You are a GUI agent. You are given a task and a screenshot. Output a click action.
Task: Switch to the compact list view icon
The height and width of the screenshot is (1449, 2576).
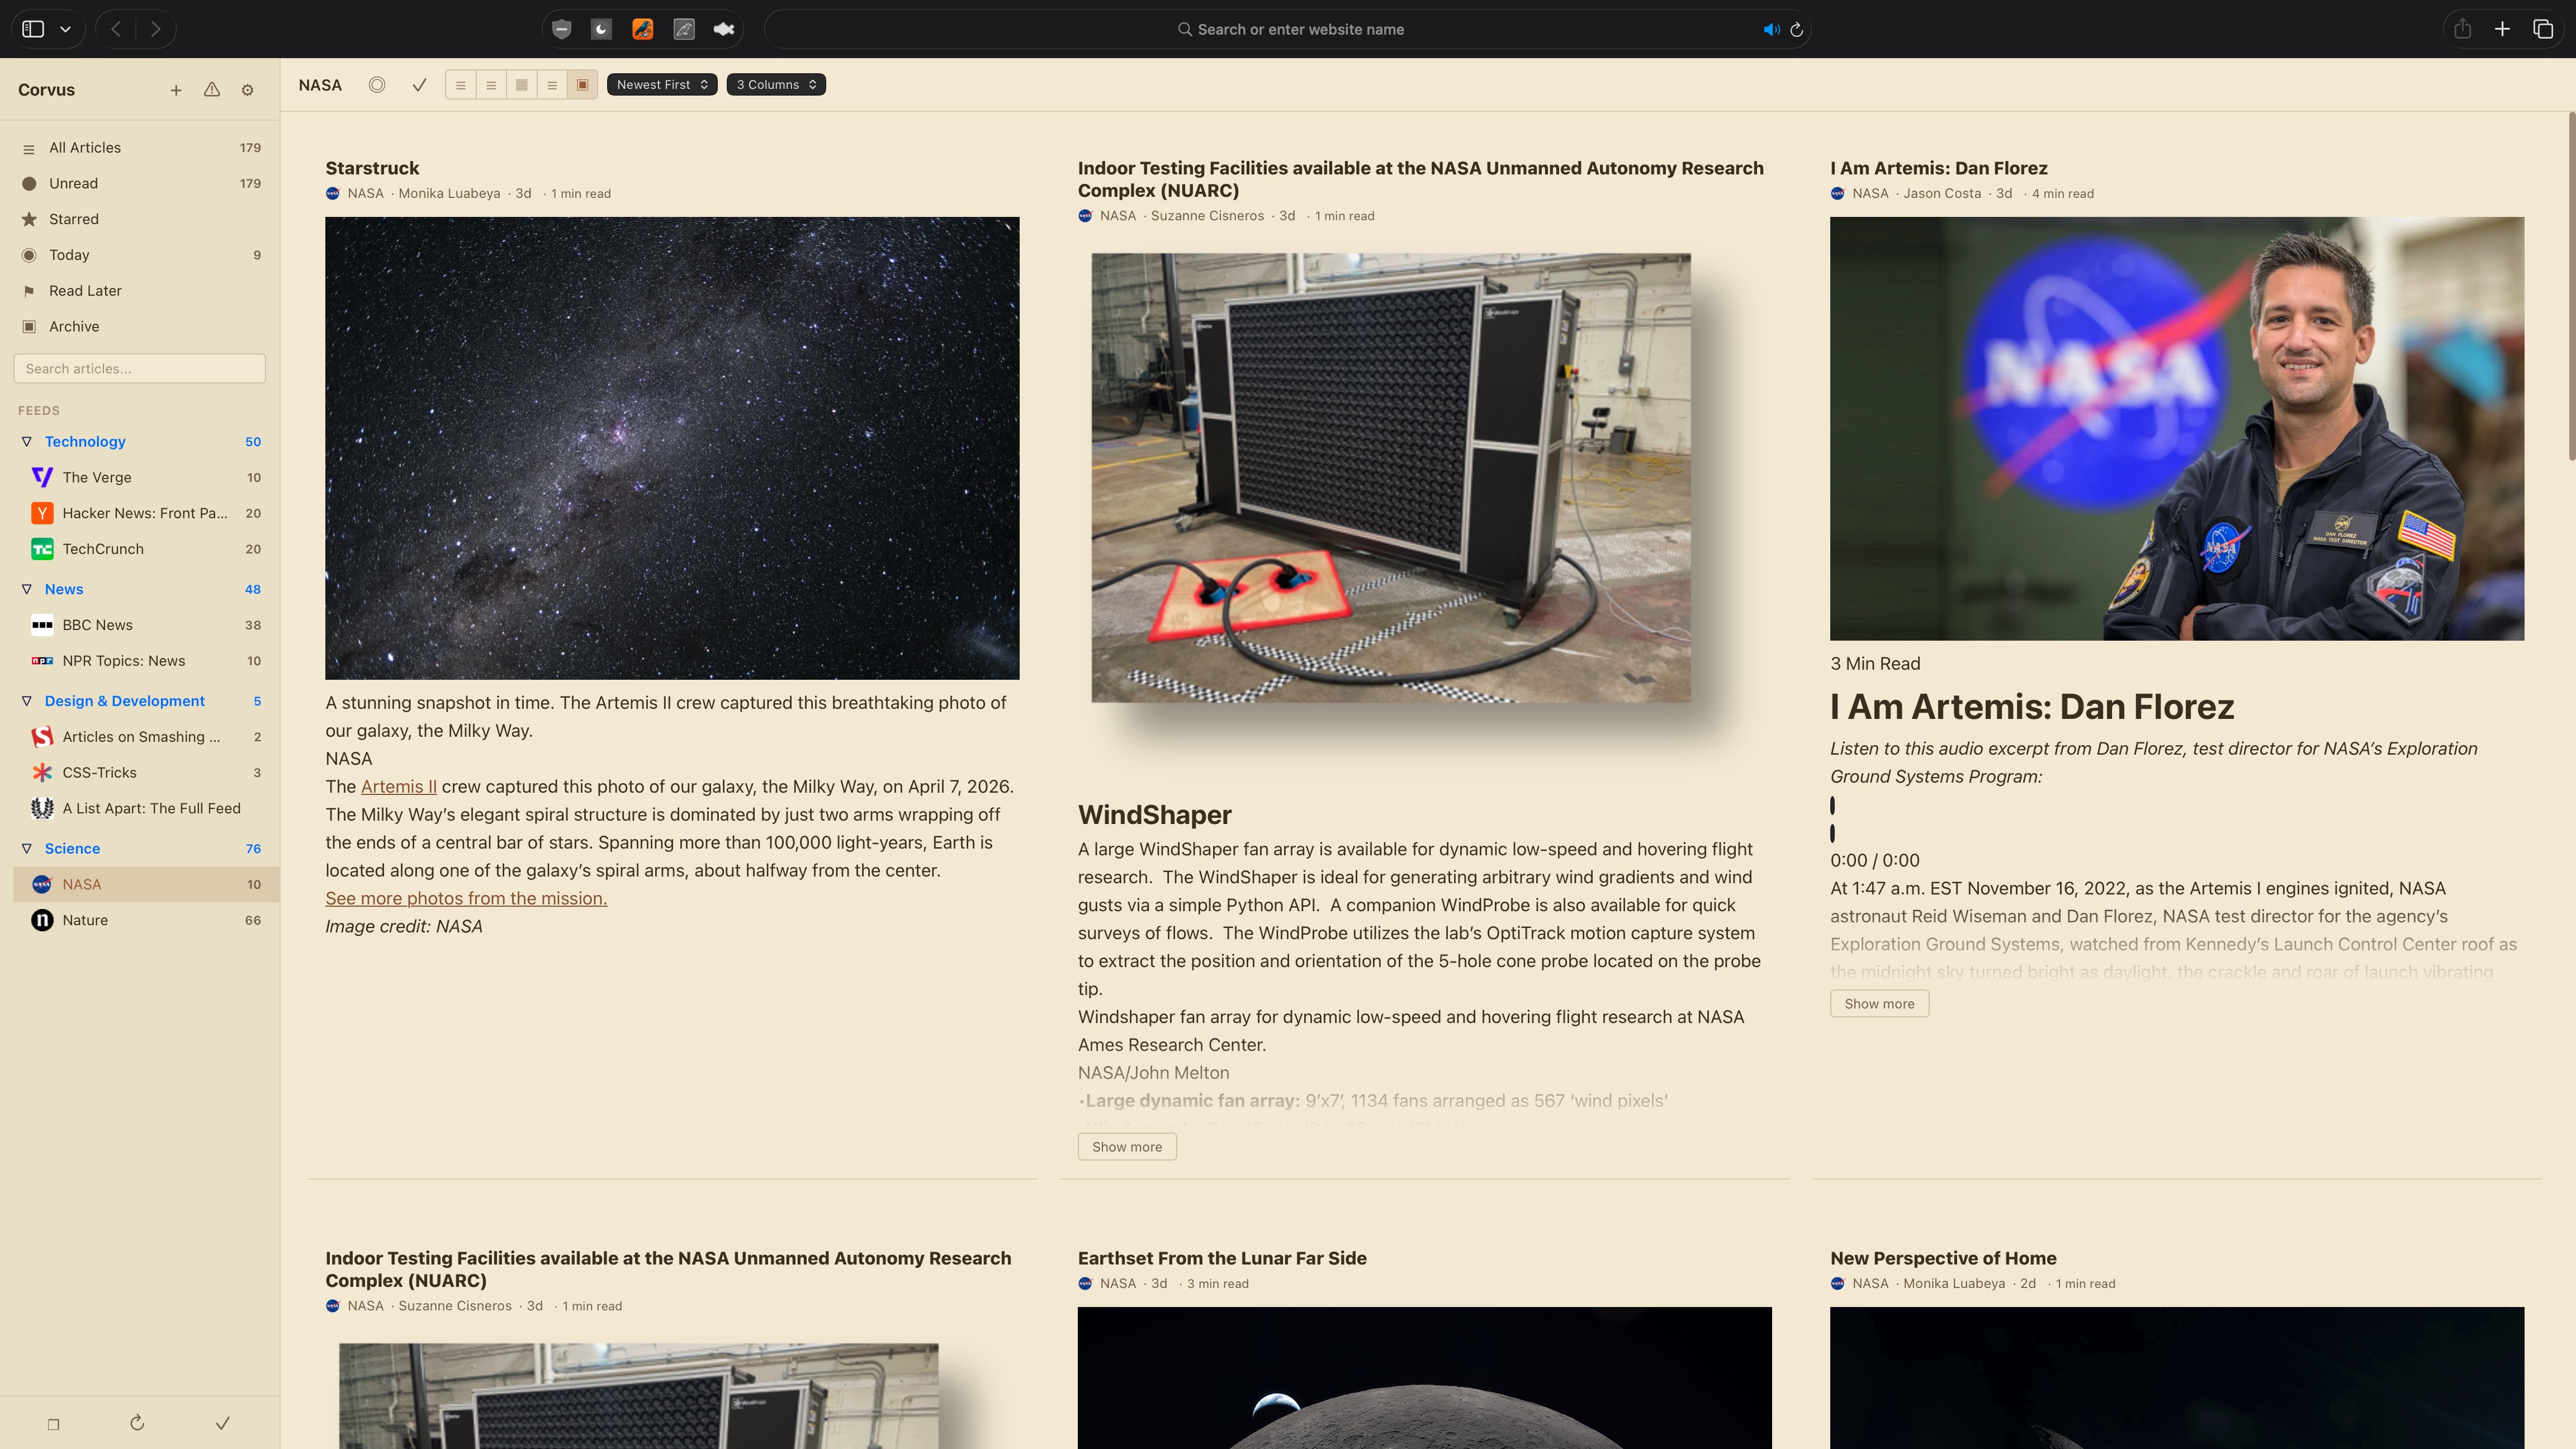(460, 84)
